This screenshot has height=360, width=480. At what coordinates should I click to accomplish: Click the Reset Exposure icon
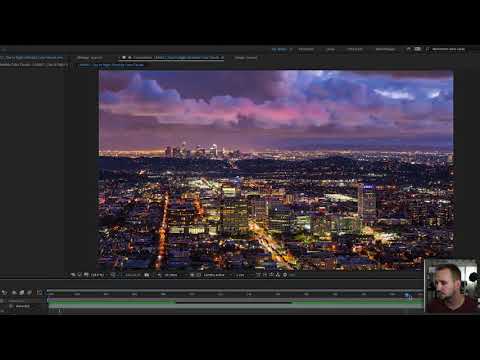[x=285, y=275]
